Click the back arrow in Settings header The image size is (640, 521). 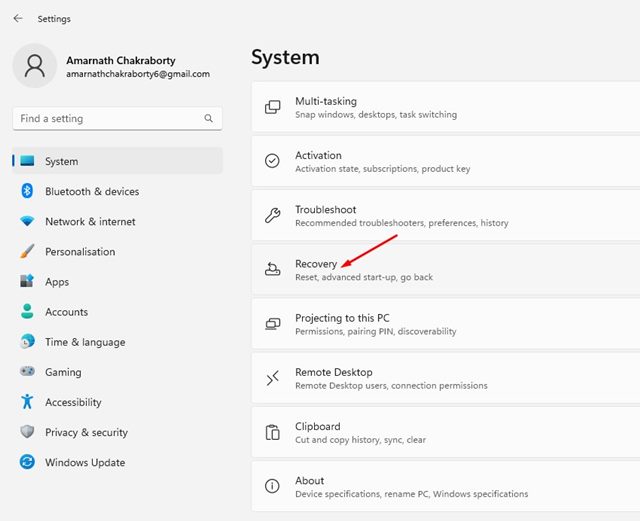tap(18, 18)
